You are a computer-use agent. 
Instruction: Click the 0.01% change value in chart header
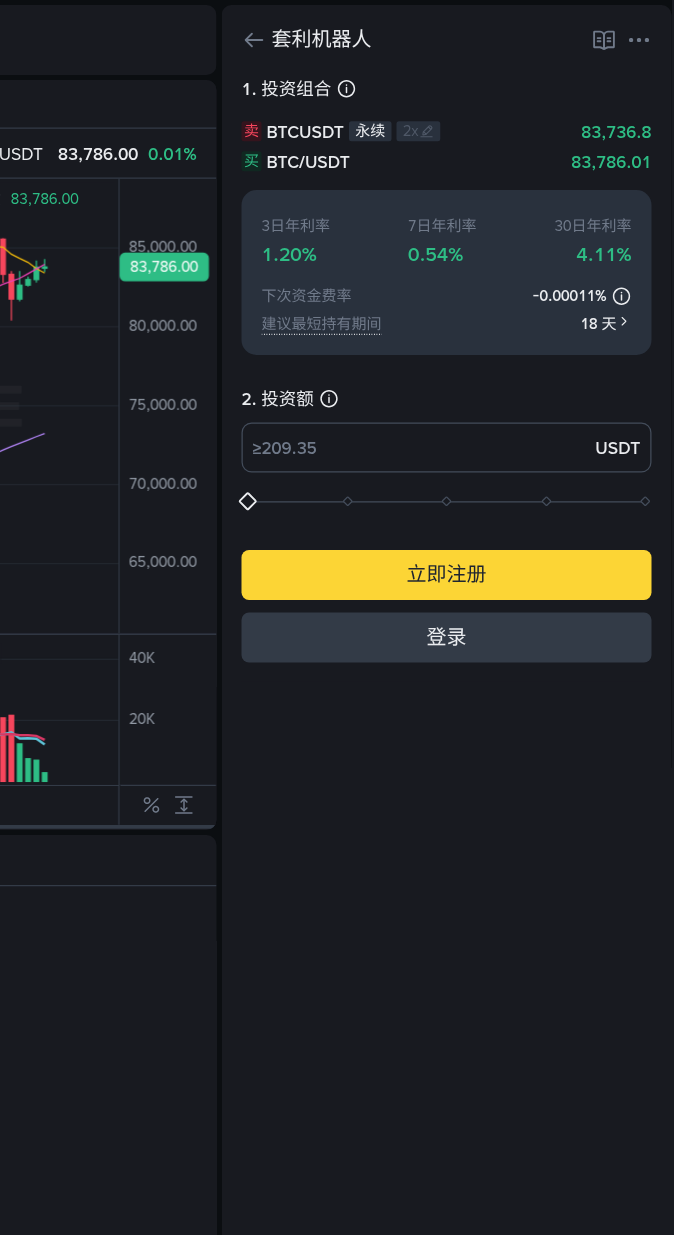tap(172, 154)
